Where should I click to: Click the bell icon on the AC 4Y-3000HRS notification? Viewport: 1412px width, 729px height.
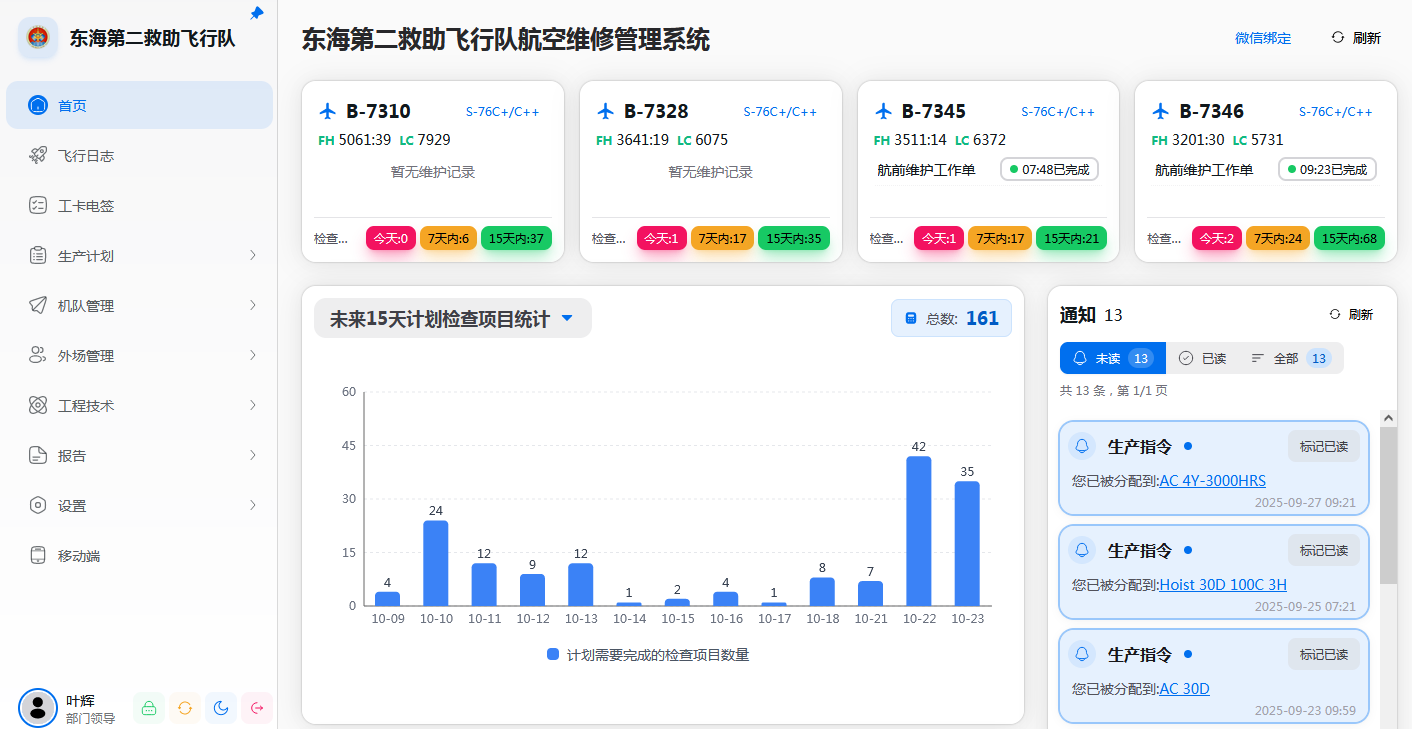tap(1081, 446)
